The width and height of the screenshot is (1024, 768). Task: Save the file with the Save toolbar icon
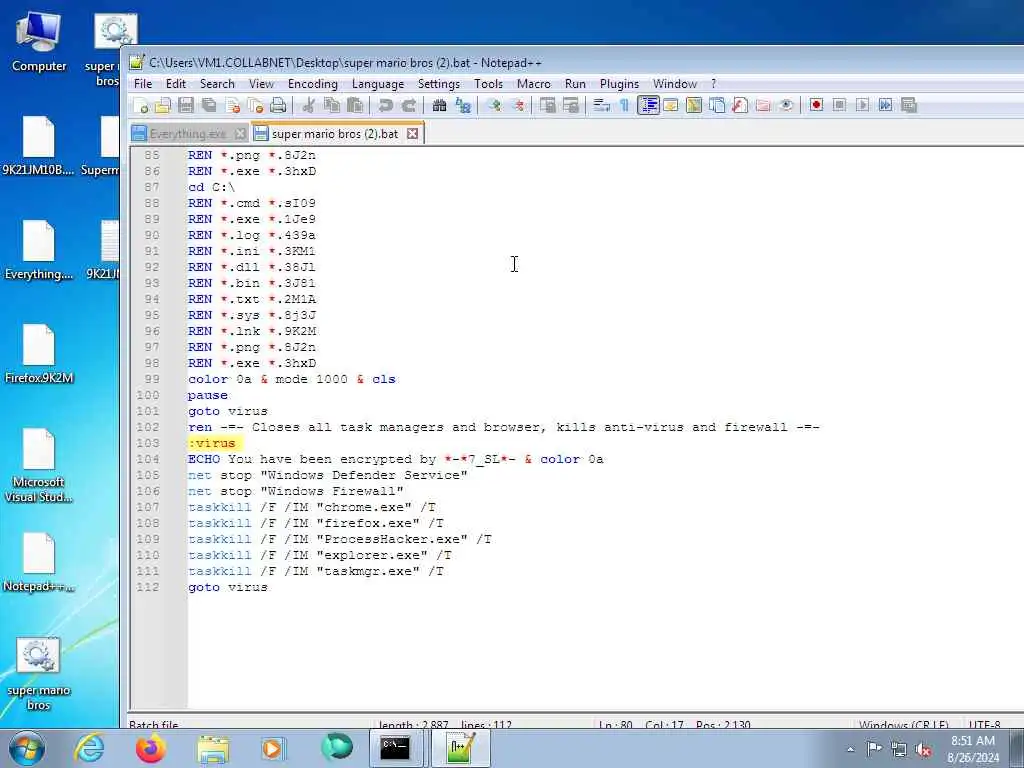186,105
